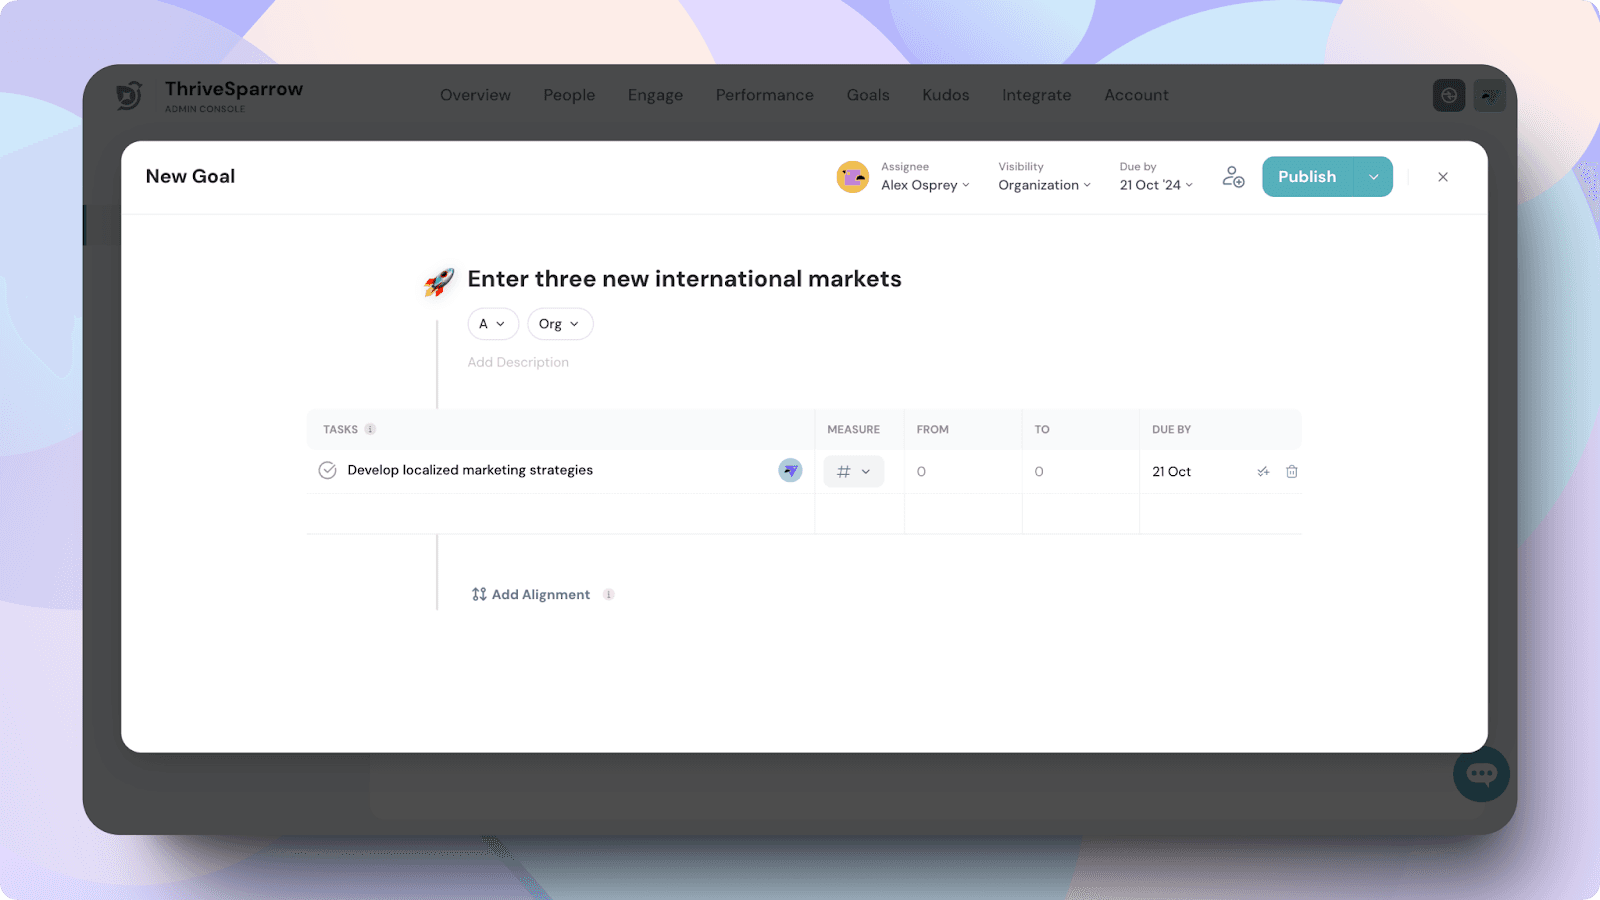
Task: Delete the task using trash icon
Action: (x=1291, y=472)
